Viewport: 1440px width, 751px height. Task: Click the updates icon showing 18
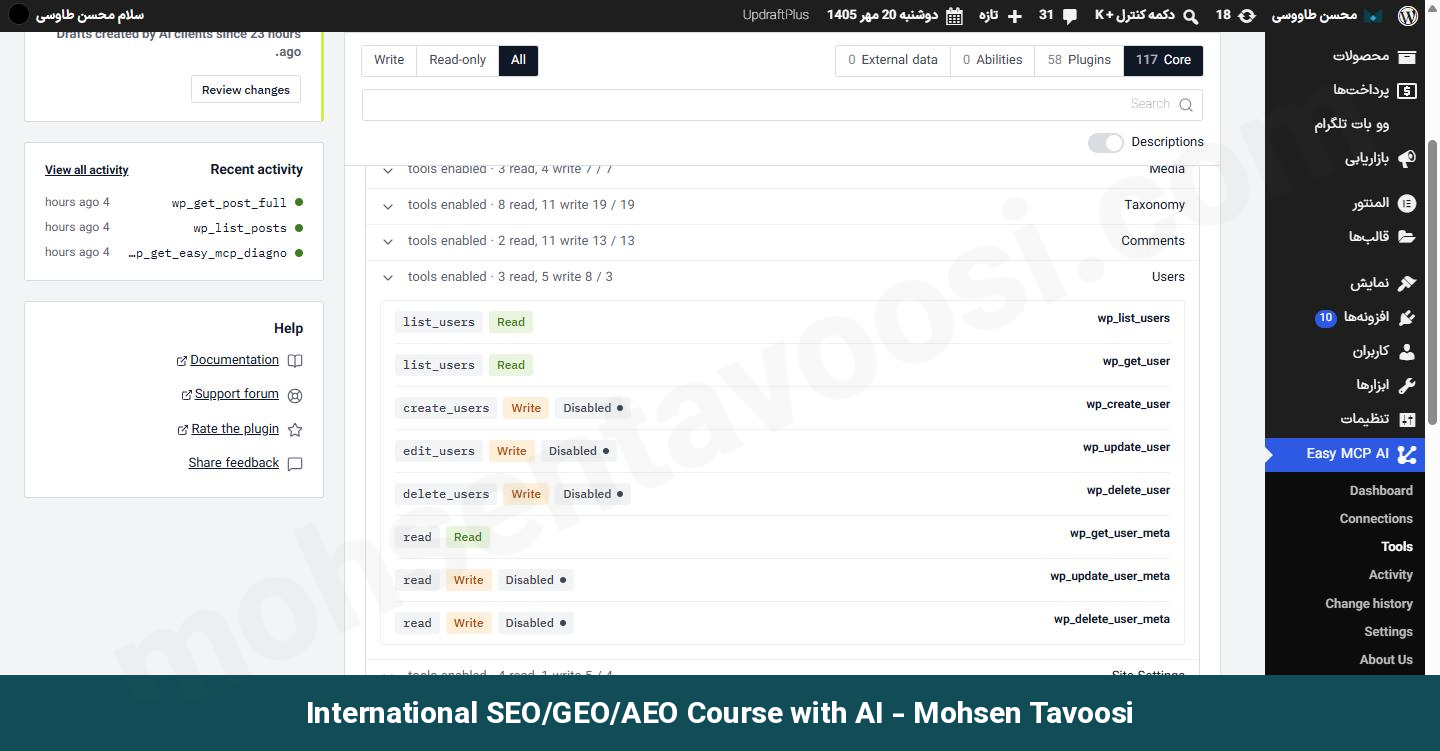point(1247,16)
